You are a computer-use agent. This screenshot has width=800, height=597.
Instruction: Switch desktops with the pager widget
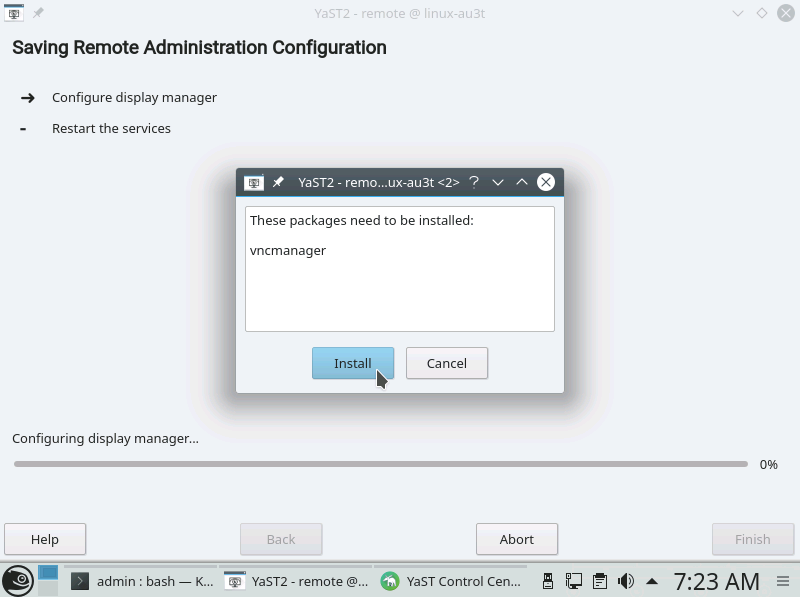click(48, 581)
